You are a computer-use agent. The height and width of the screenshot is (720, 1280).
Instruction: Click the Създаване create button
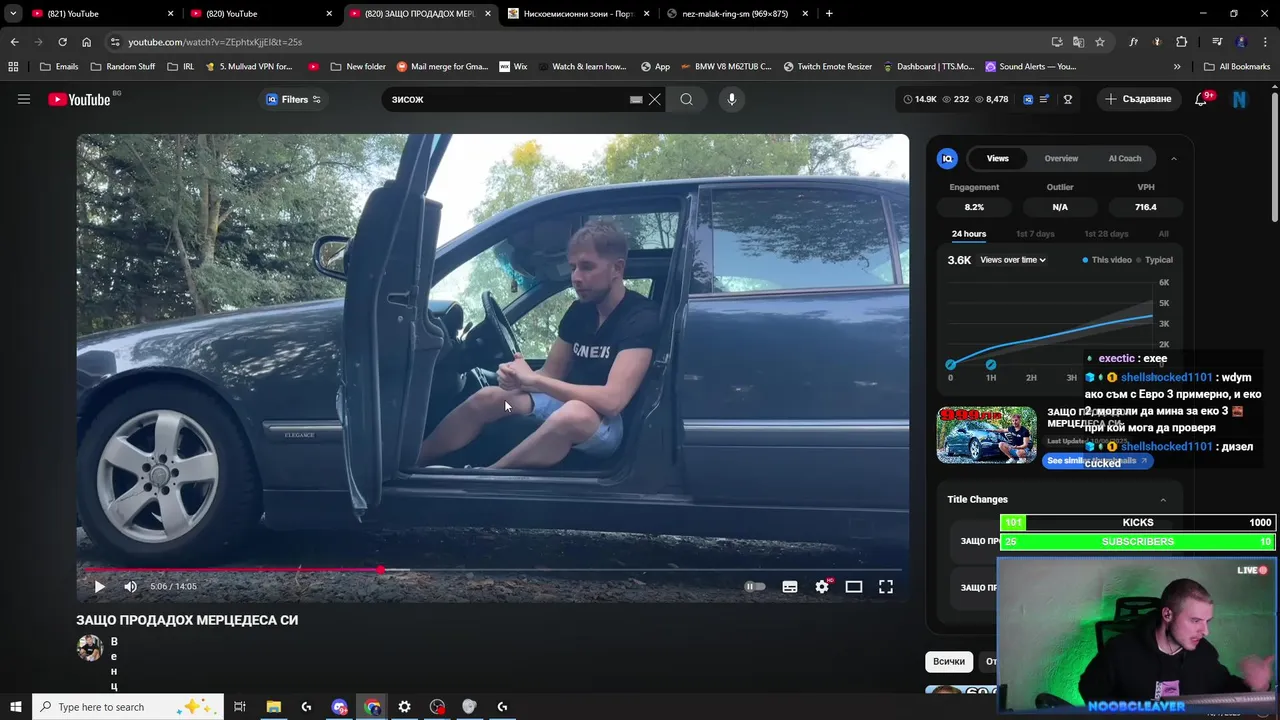(x=1138, y=99)
